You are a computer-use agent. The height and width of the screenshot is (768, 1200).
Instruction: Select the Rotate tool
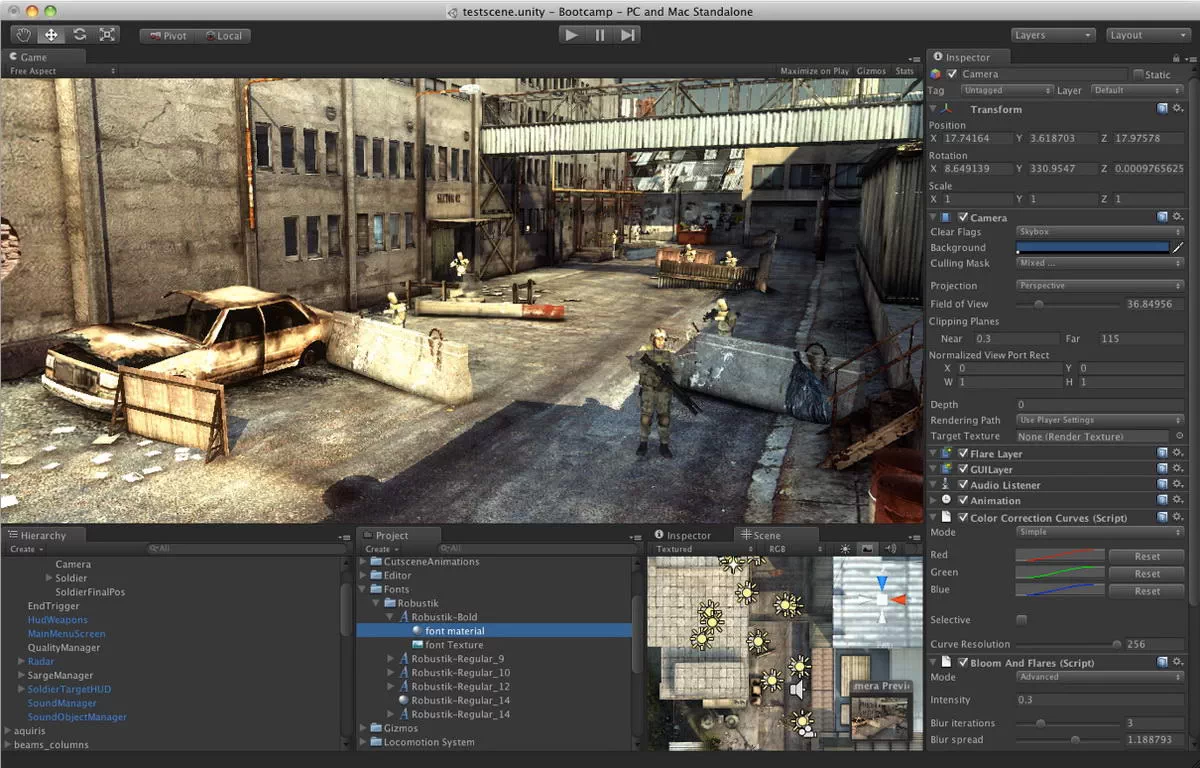(x=79, y=35)
